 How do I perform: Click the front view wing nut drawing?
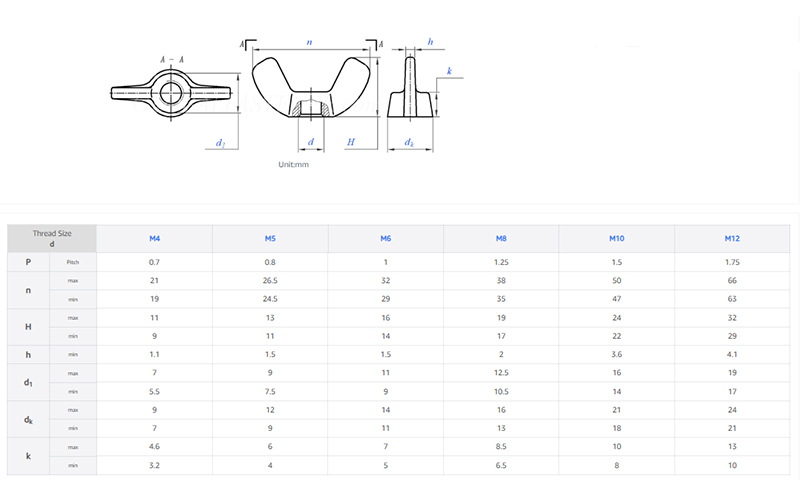point(314,91)
